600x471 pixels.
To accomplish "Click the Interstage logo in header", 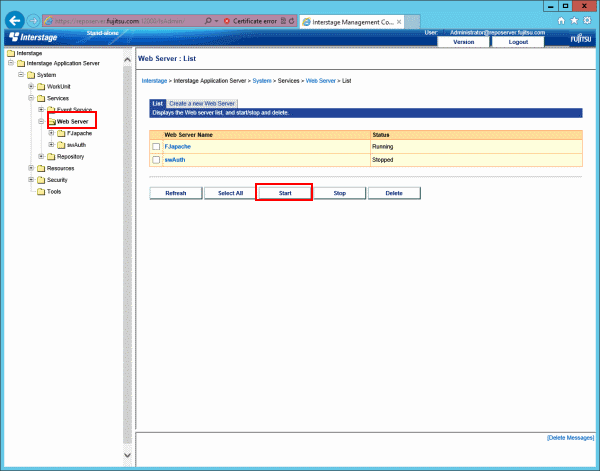I will [33, 37].
